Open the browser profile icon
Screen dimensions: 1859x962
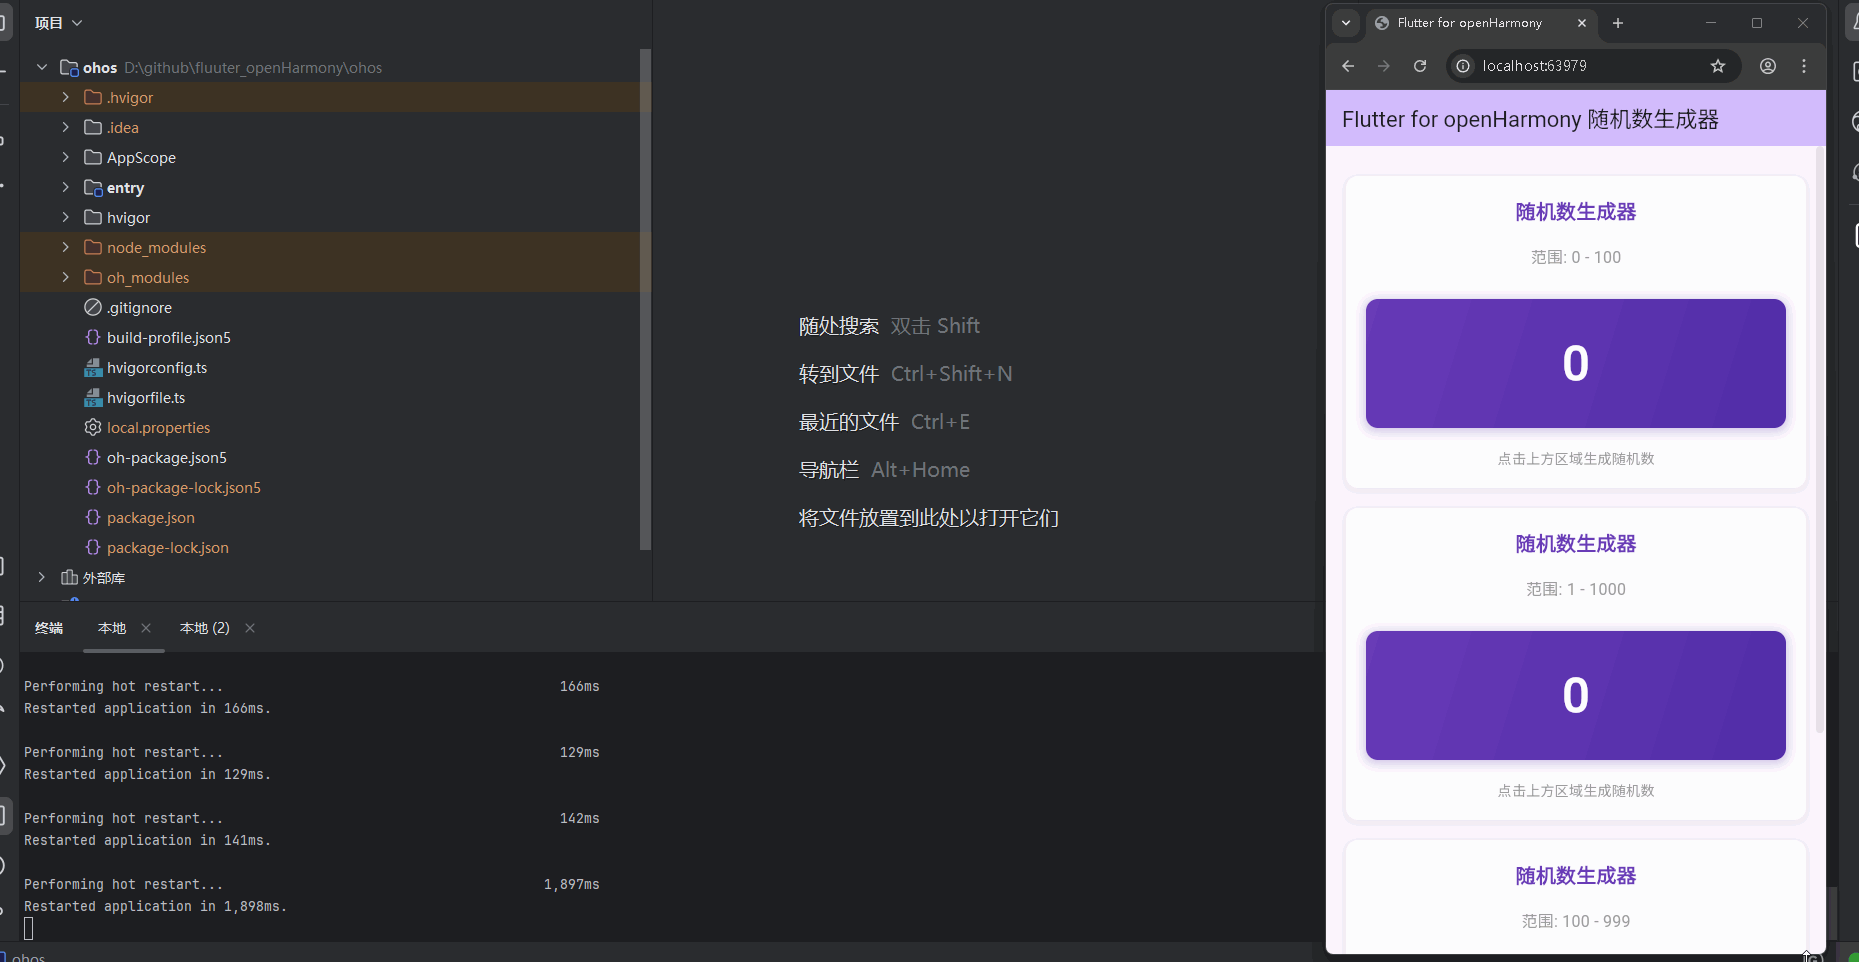pyautogui.click(x=1768, y=66)
